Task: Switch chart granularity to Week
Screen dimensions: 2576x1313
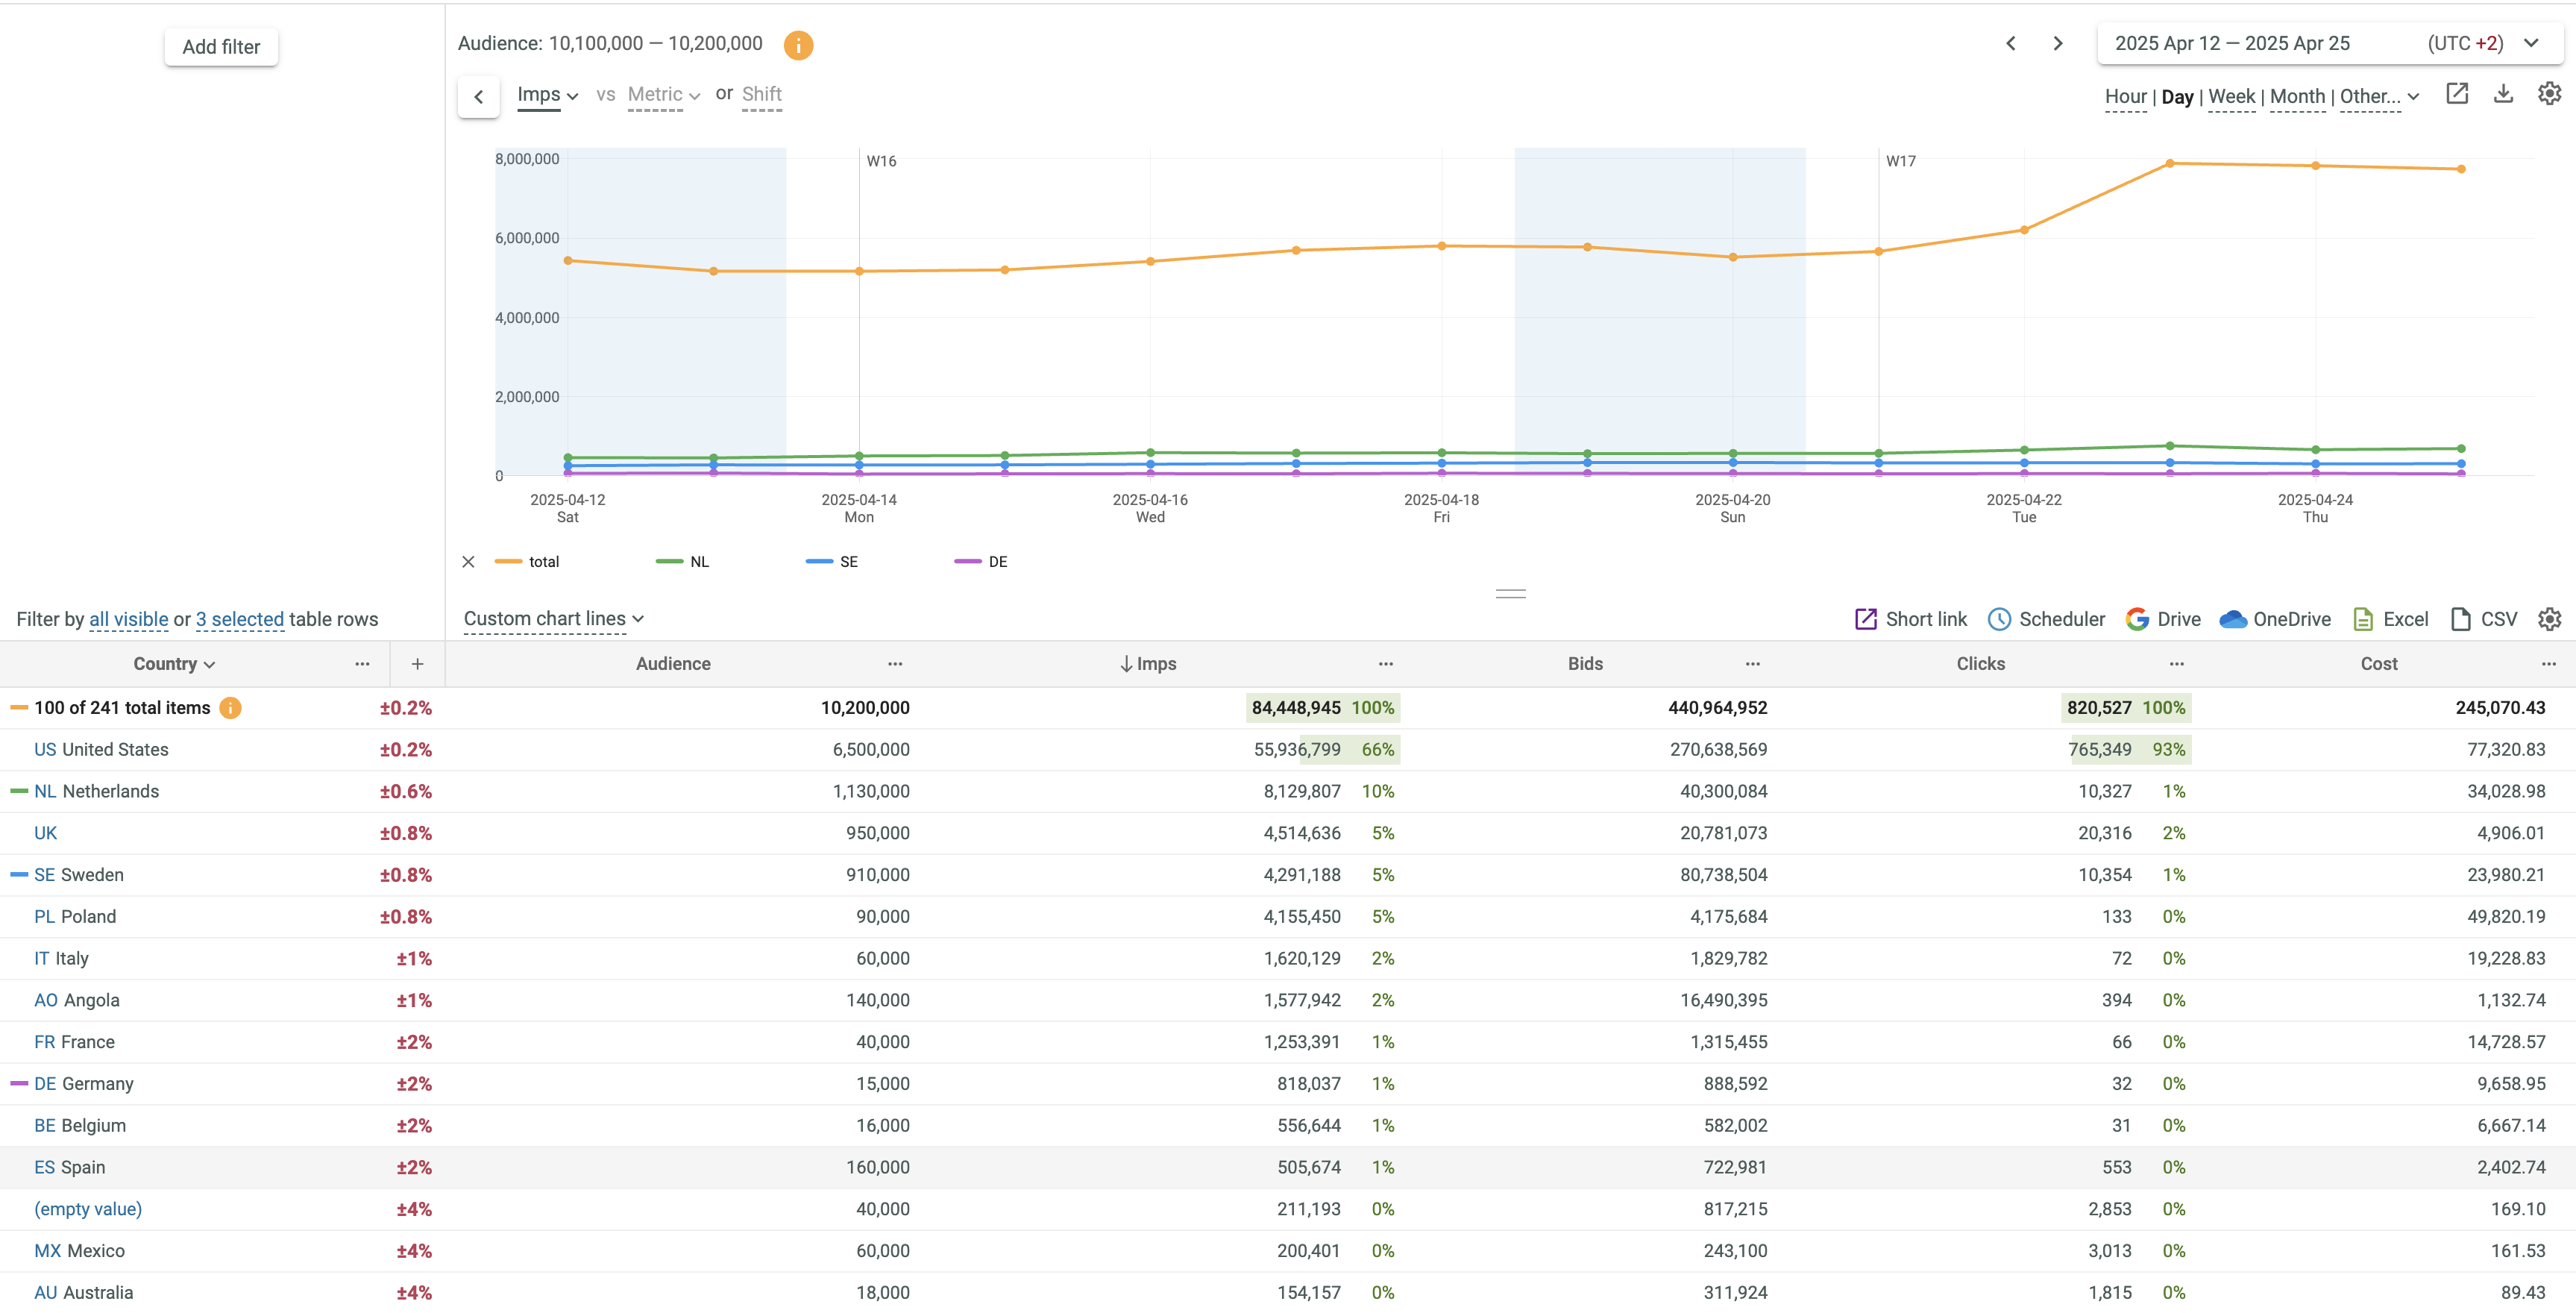Action: click(x=2231, y=97)
